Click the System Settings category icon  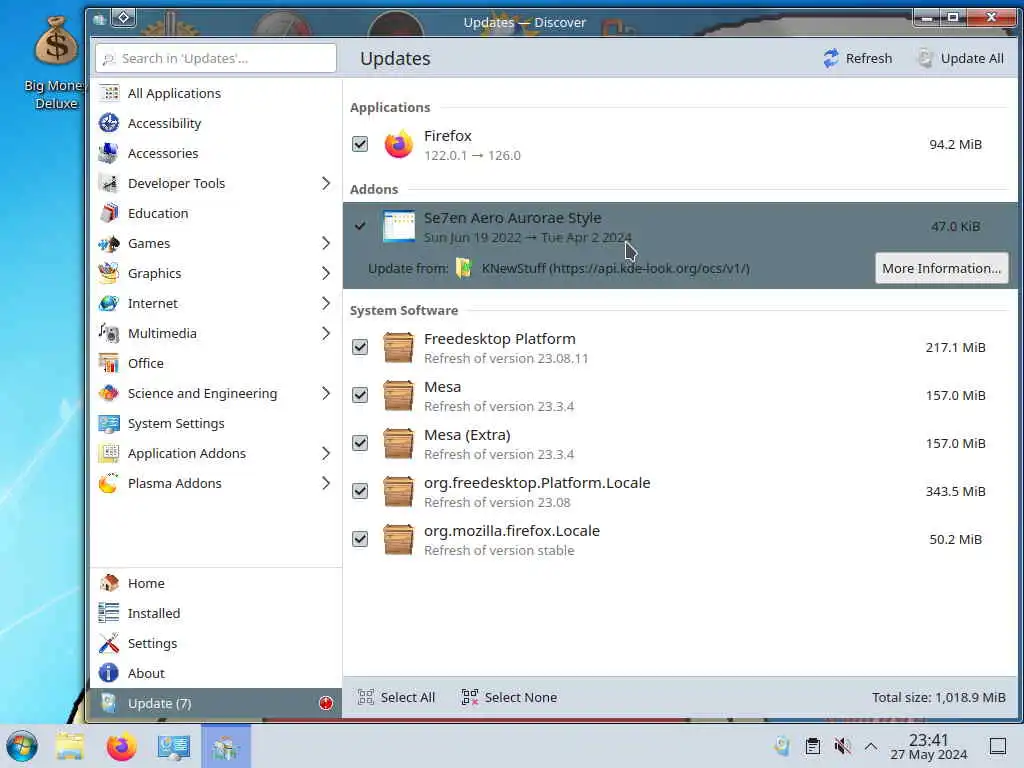(x=109, y=423)
